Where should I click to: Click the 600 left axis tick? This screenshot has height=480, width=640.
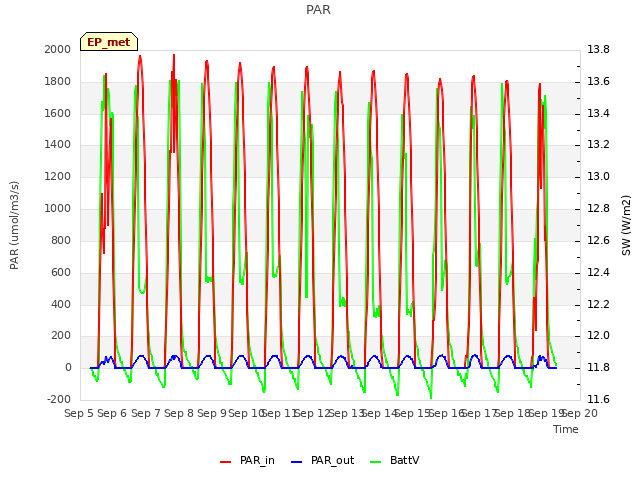click(x=61, y=272)
